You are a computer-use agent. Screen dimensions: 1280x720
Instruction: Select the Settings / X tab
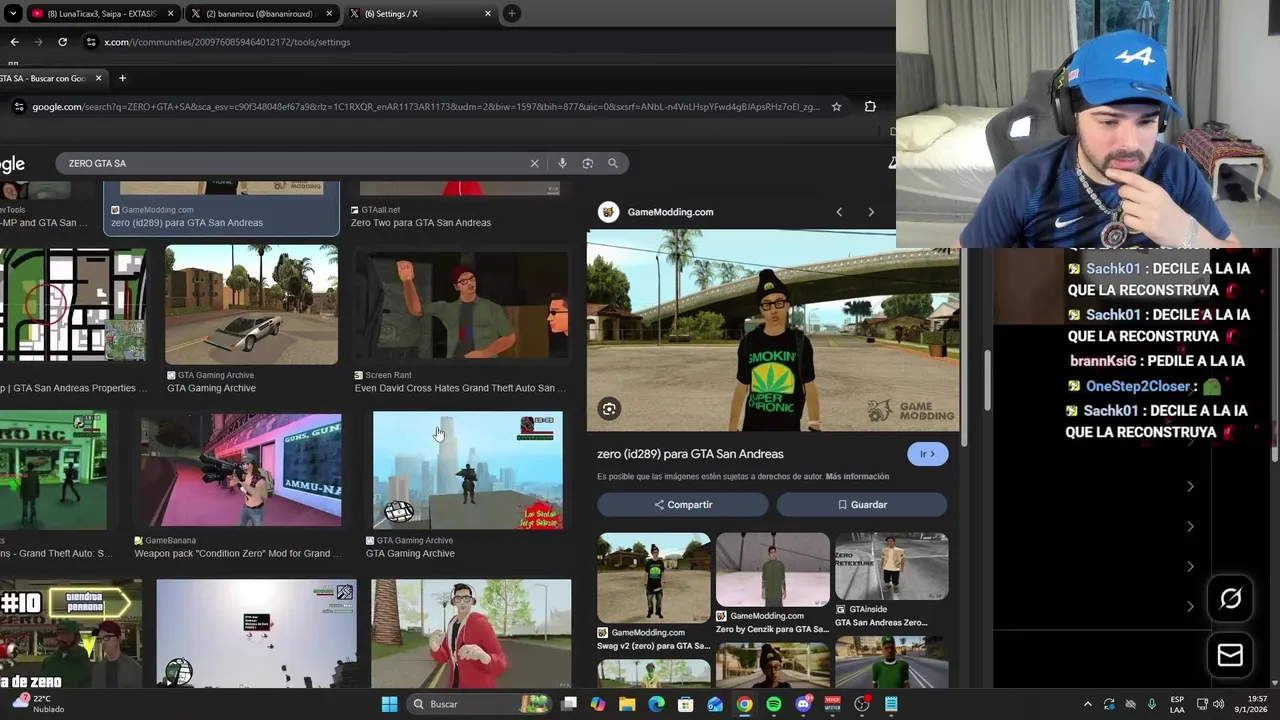point(420,14)
